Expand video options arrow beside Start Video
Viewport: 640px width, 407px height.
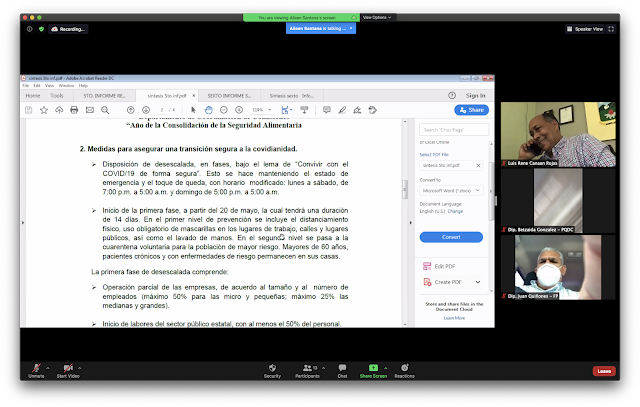click(79, 368)
